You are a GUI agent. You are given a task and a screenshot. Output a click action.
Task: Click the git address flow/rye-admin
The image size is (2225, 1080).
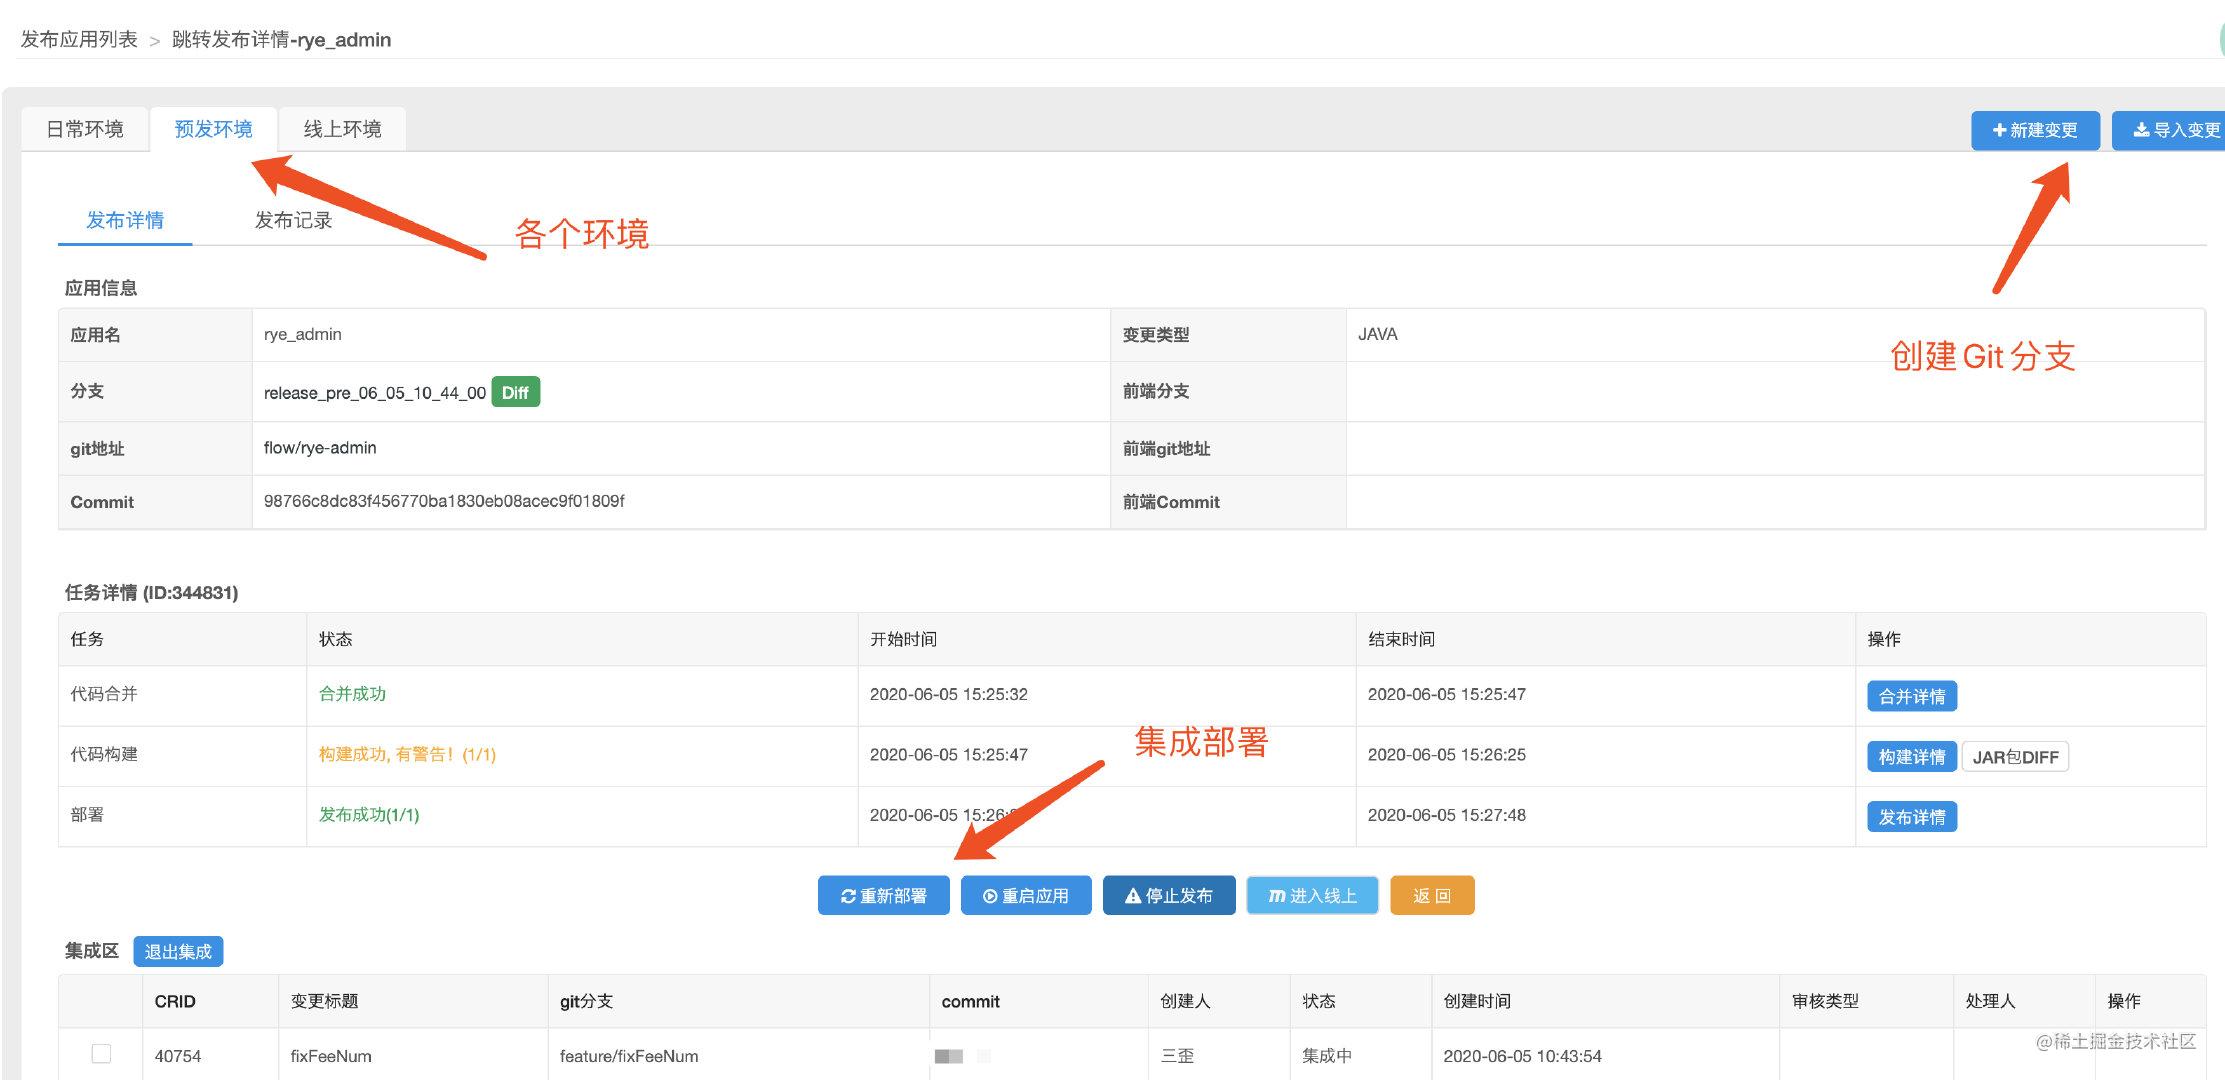(320, 448)
